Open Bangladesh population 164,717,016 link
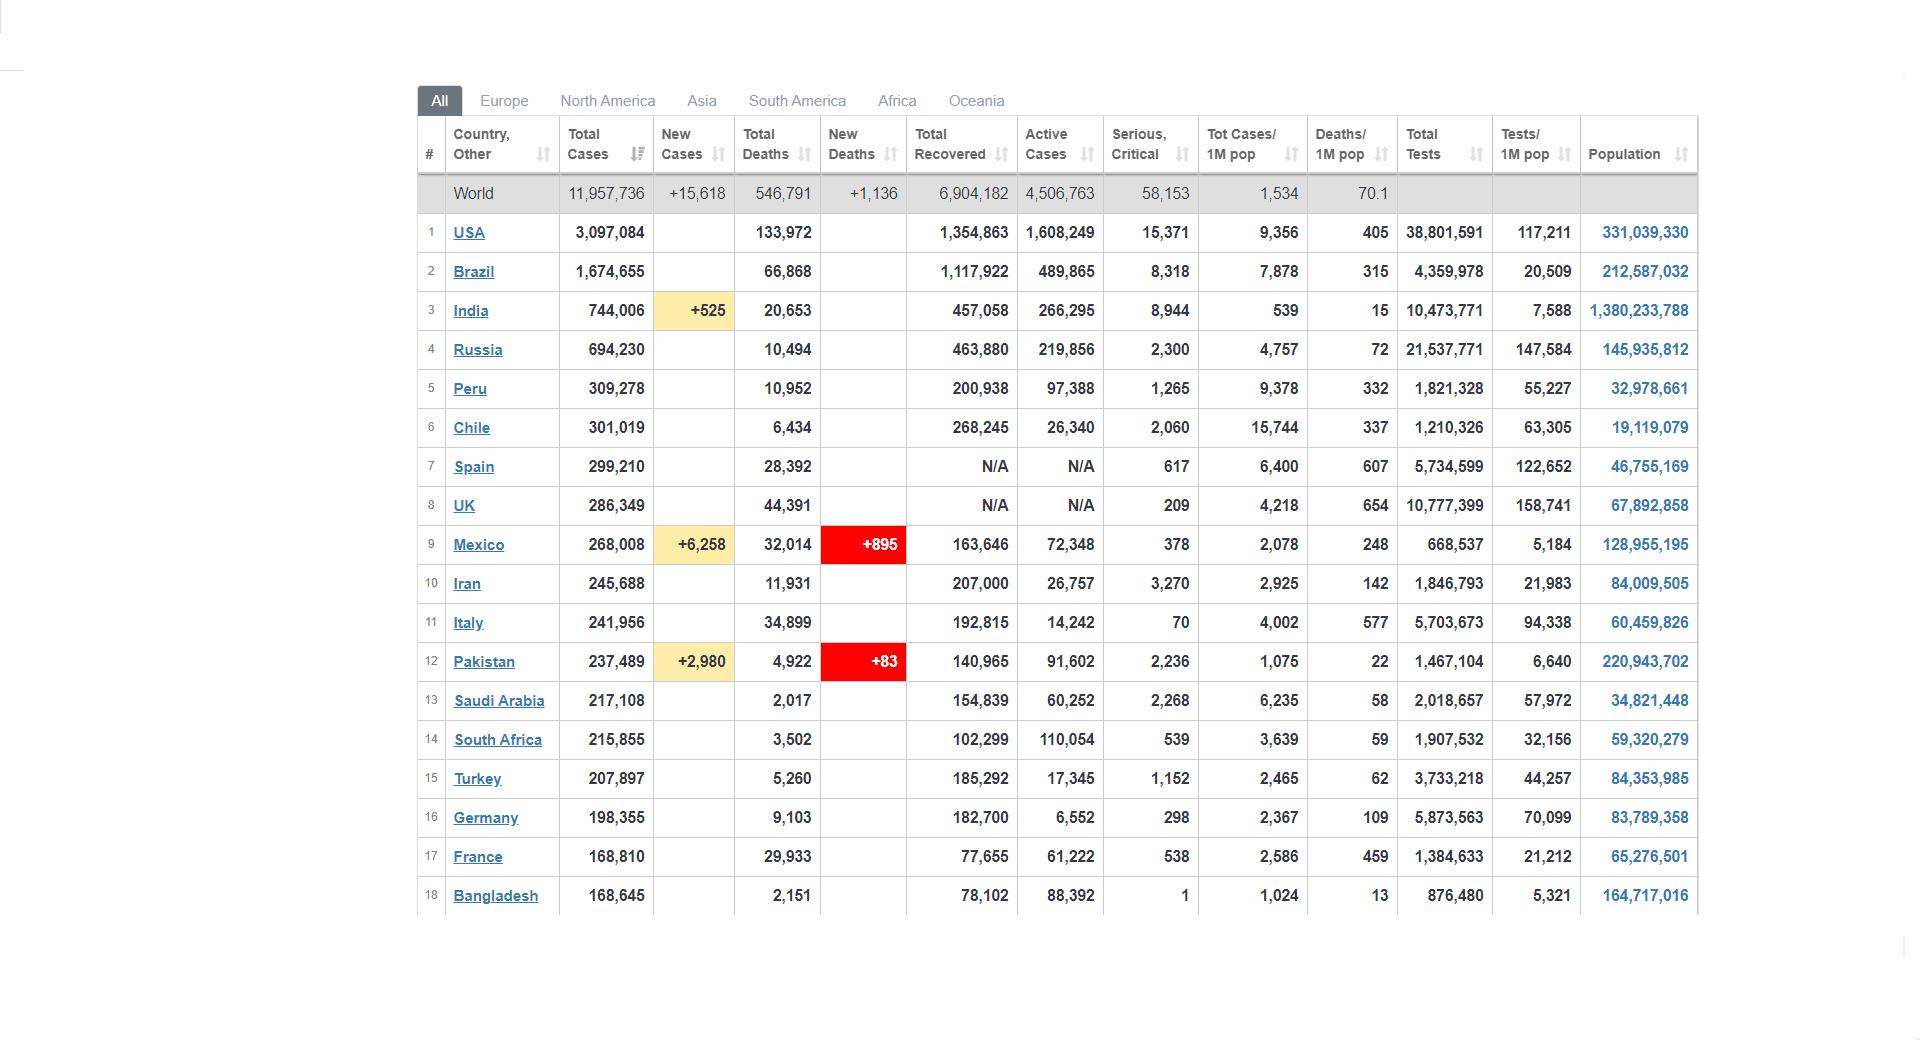Screen dimensions: 1920x1040 point(1645,896)
